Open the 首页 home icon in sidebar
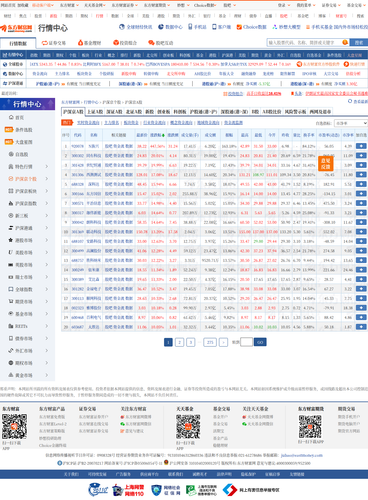This screenshot has width=368, height=500. pyautogui.click(x=11, y=117)
